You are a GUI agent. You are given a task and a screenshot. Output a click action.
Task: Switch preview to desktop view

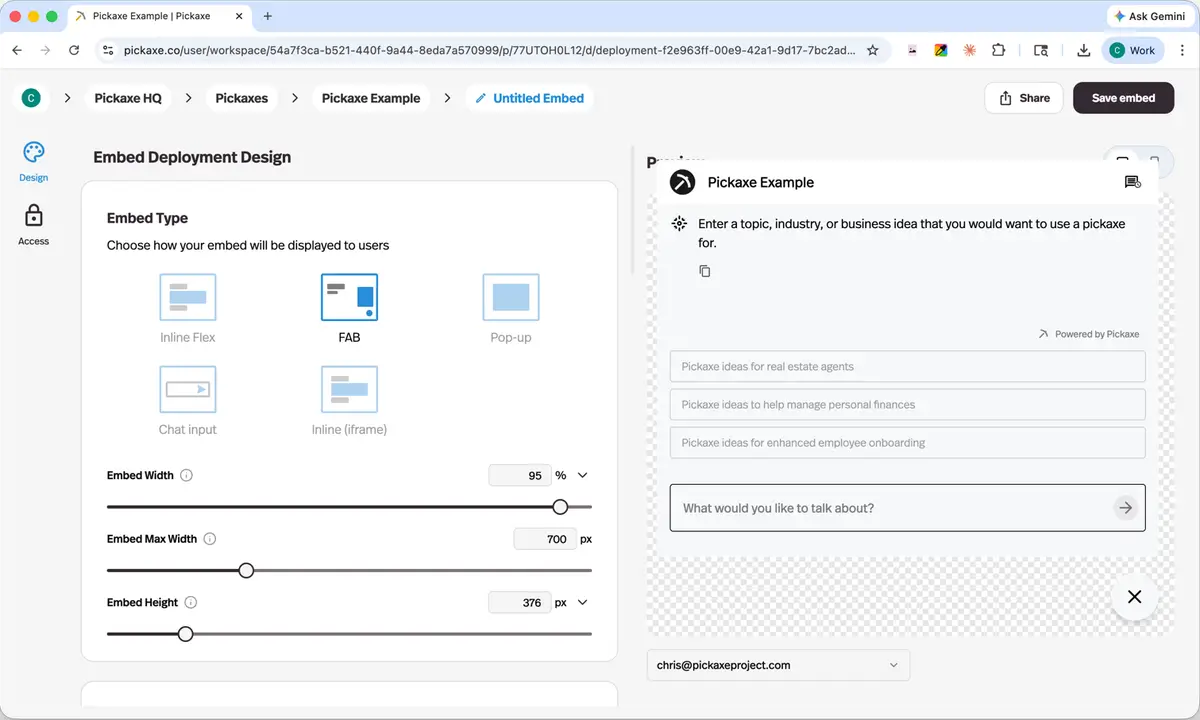[1122, 161]
